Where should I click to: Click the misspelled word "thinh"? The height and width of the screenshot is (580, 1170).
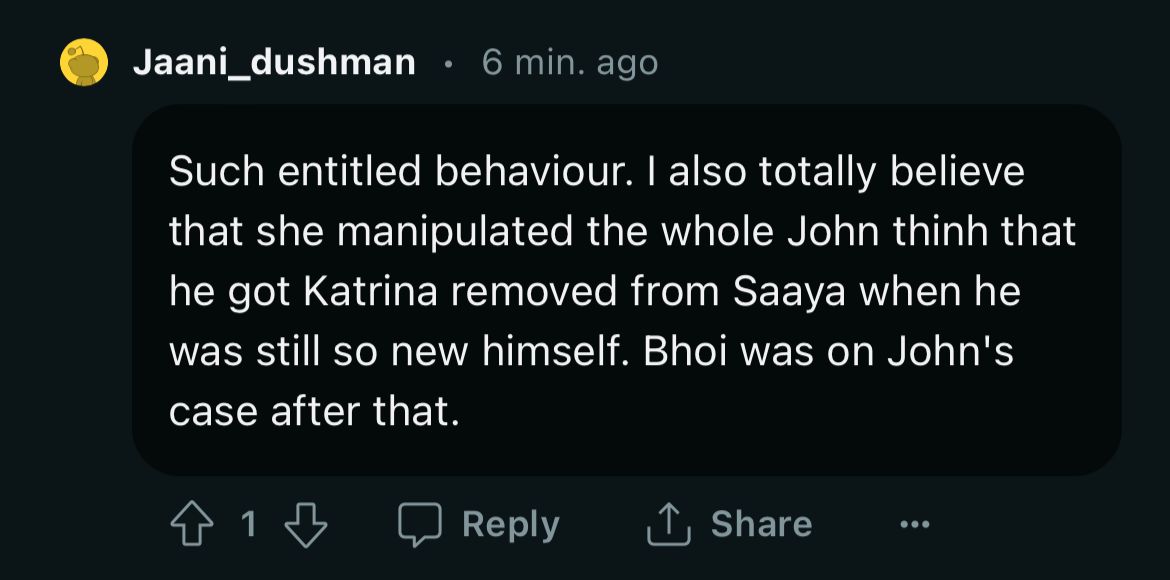click(x=933, y=232)
